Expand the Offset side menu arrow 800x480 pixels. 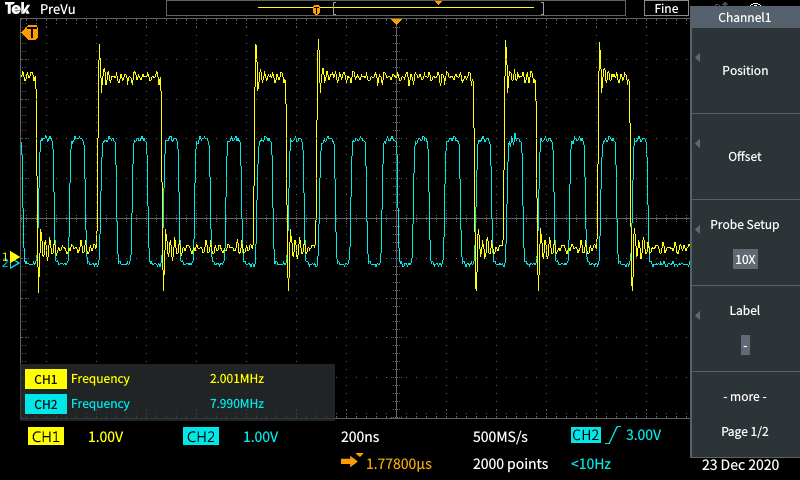click(697, 143)
